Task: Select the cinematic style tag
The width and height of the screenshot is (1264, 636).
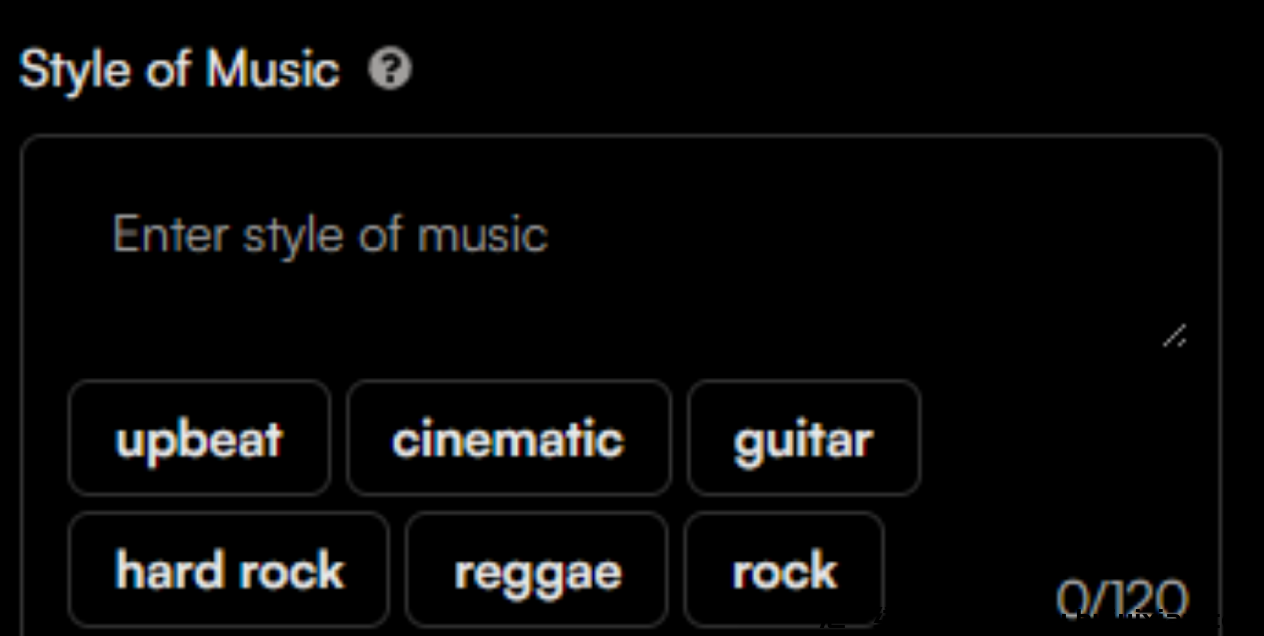Action: pos(508,438)
